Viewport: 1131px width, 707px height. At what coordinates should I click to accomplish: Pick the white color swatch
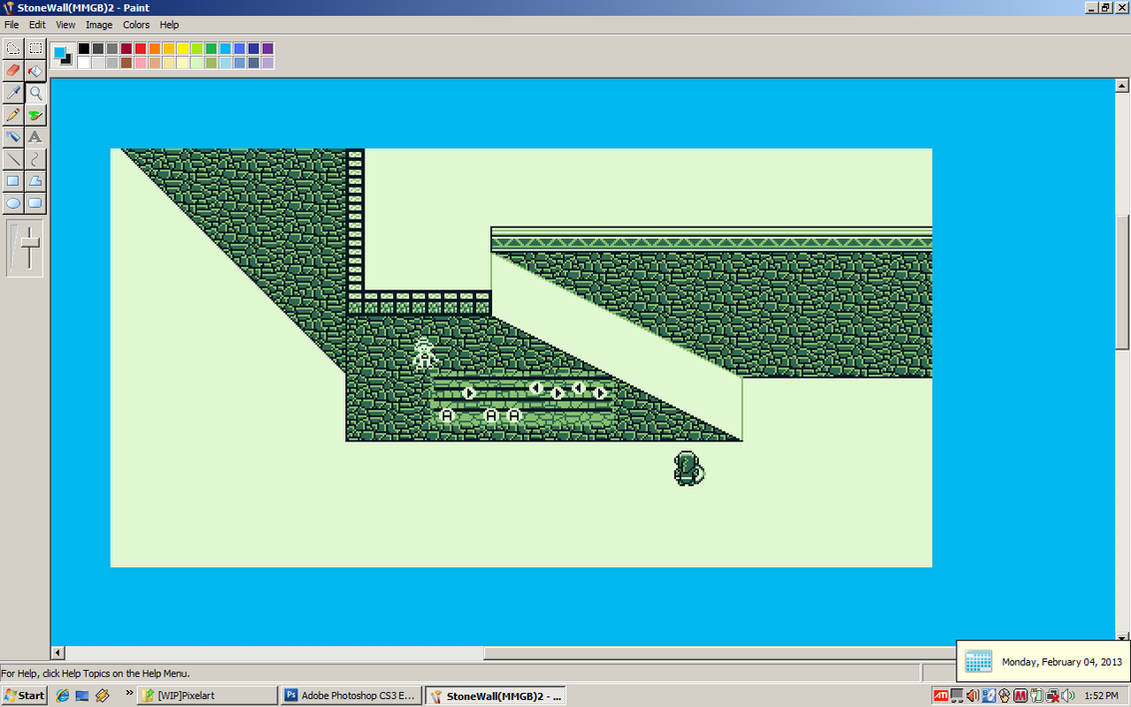[x=84, y=63]
